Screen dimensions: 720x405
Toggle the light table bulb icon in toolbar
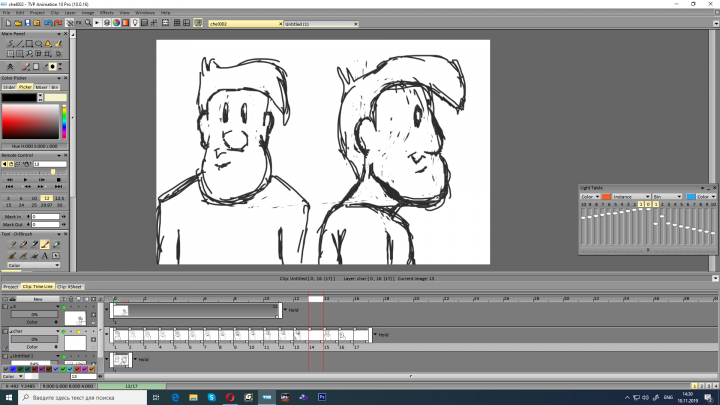[x=135, y=23]
